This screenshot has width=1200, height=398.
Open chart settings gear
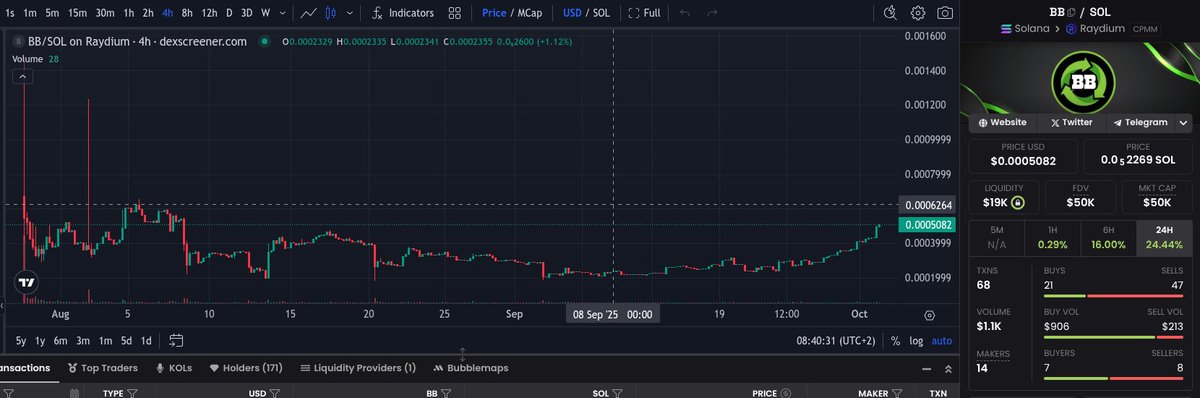[918, 13]
